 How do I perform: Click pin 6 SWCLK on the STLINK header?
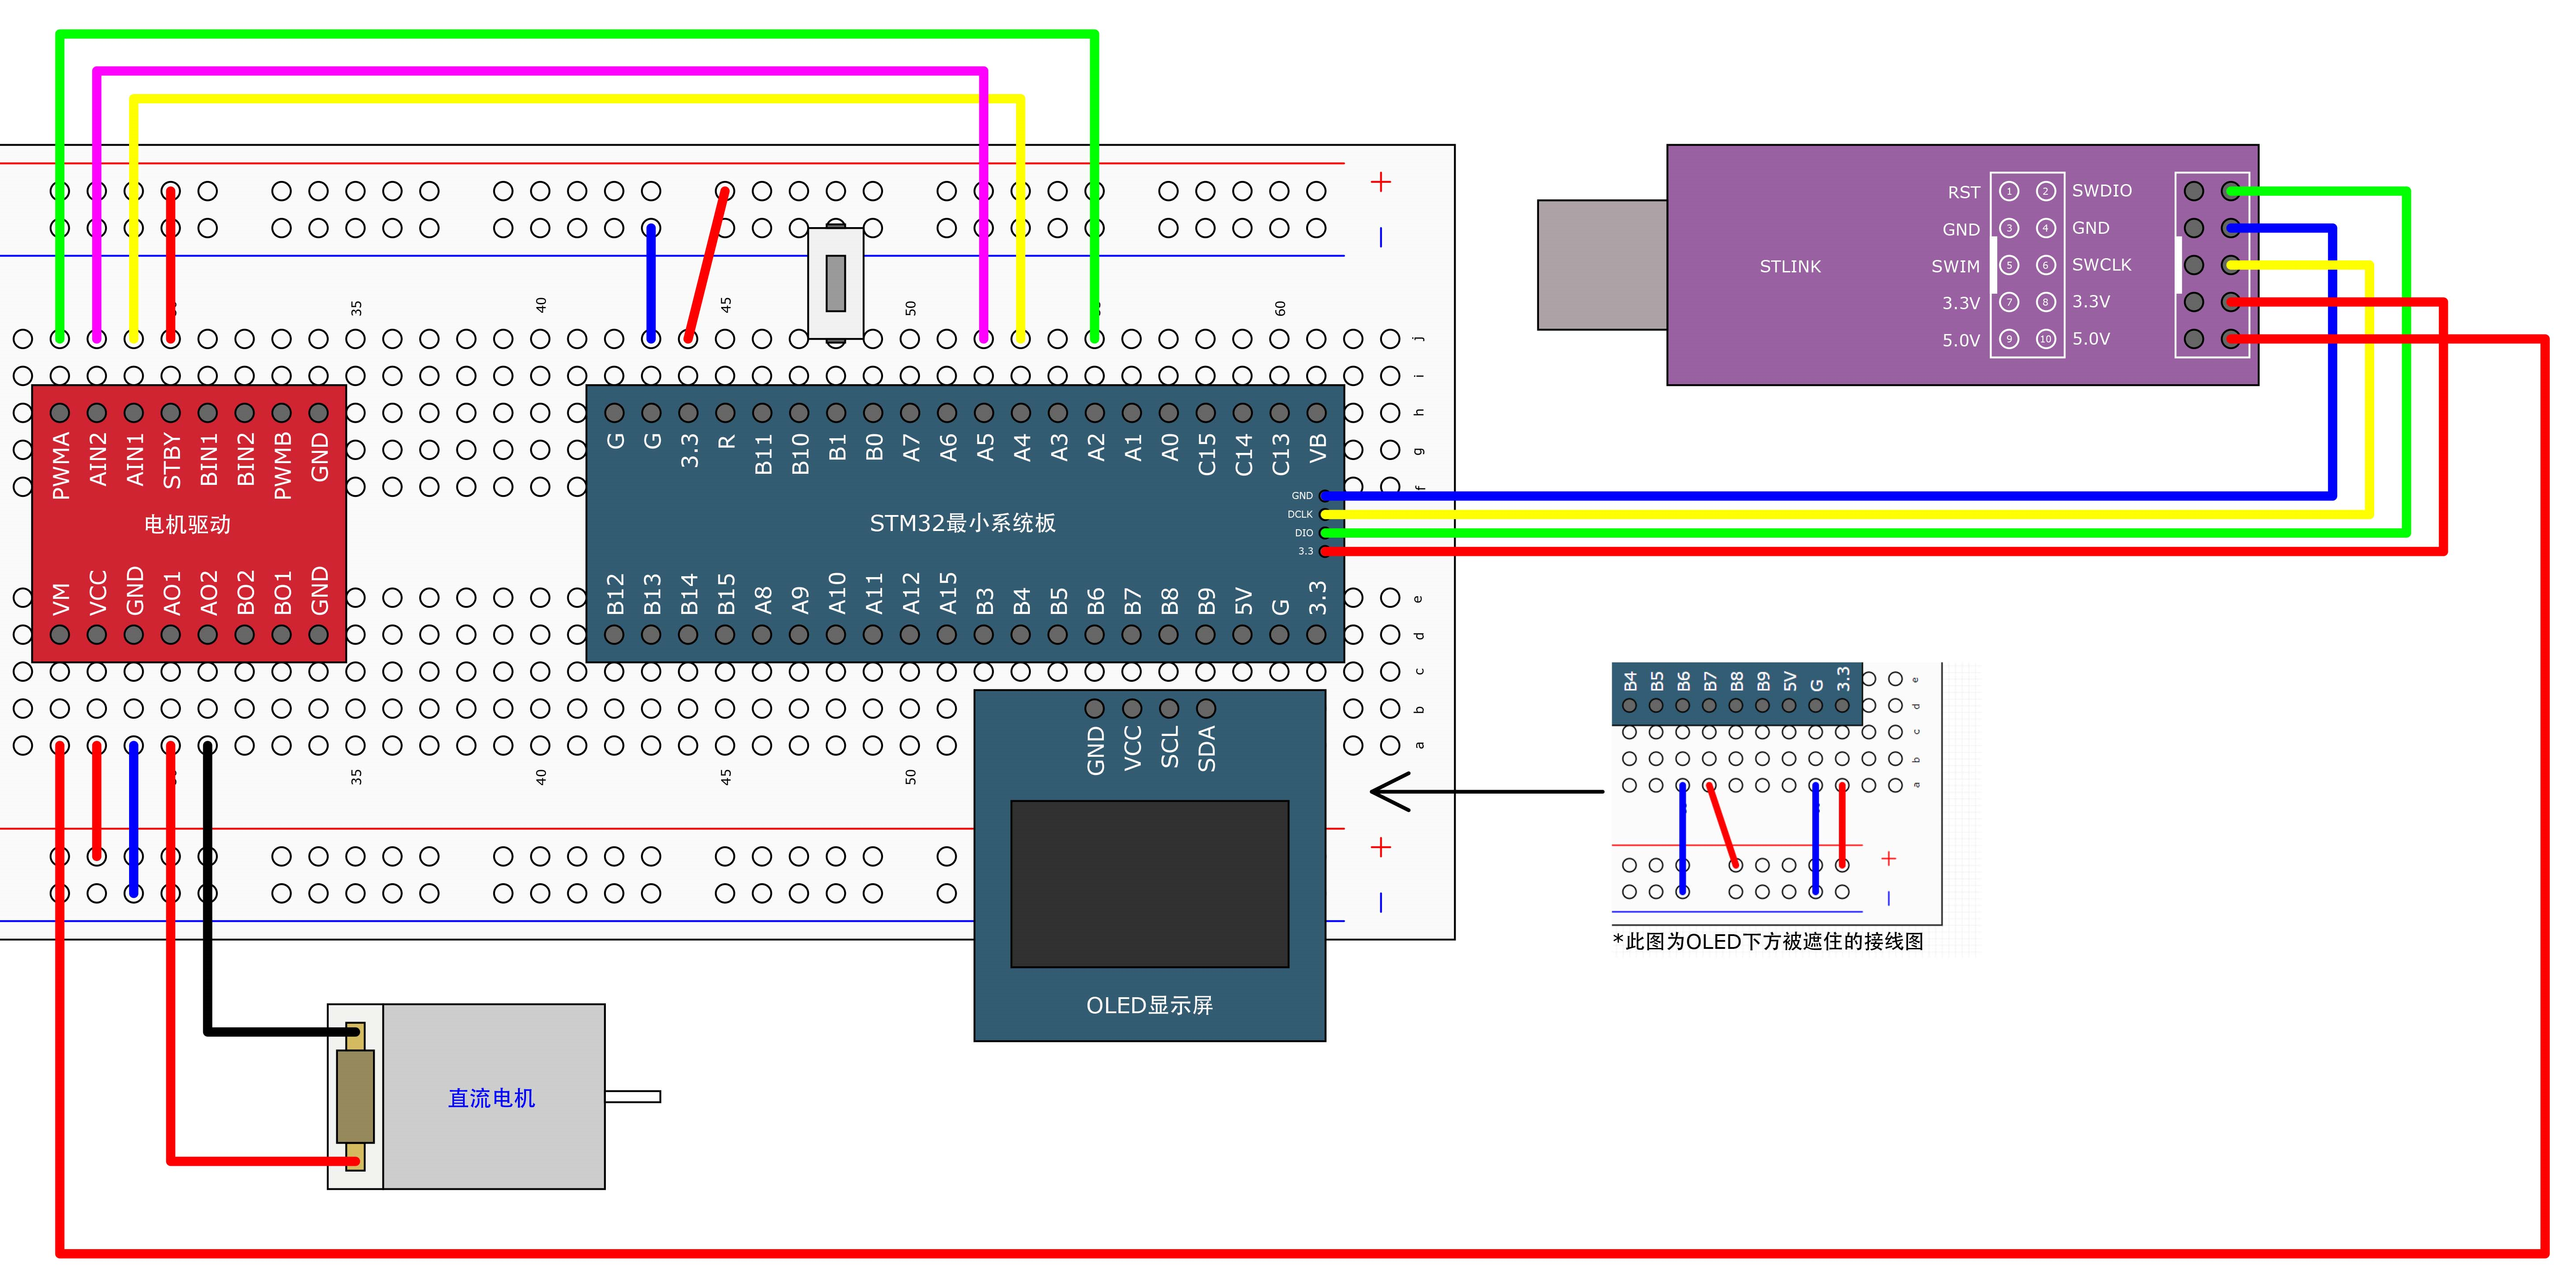pos(2046,265)
